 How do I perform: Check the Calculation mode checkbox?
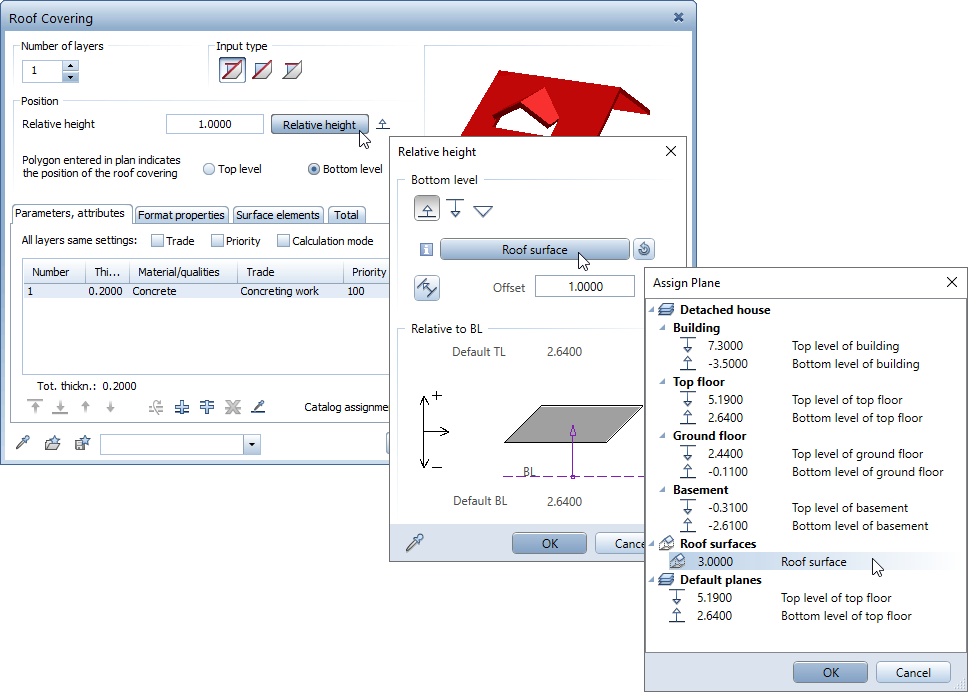[x=284, y=241]
